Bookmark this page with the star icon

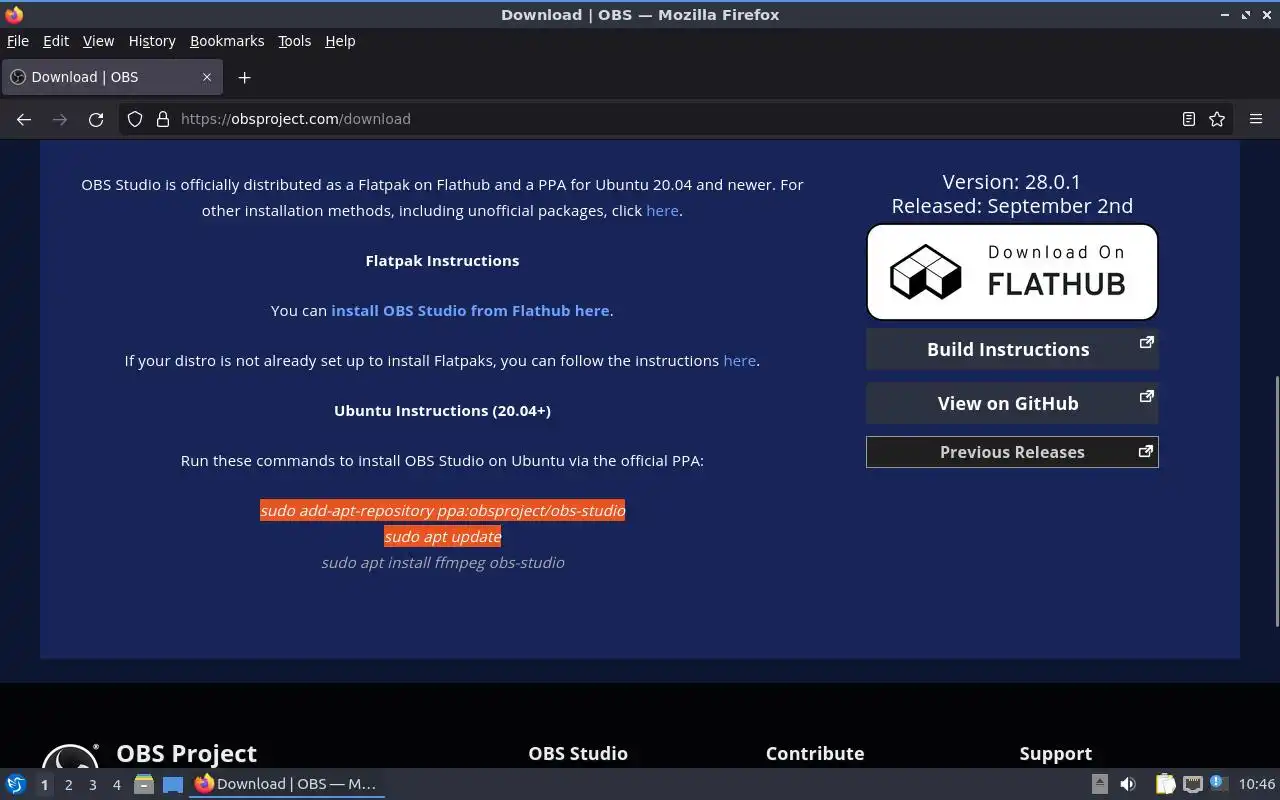click(1217, 119)
